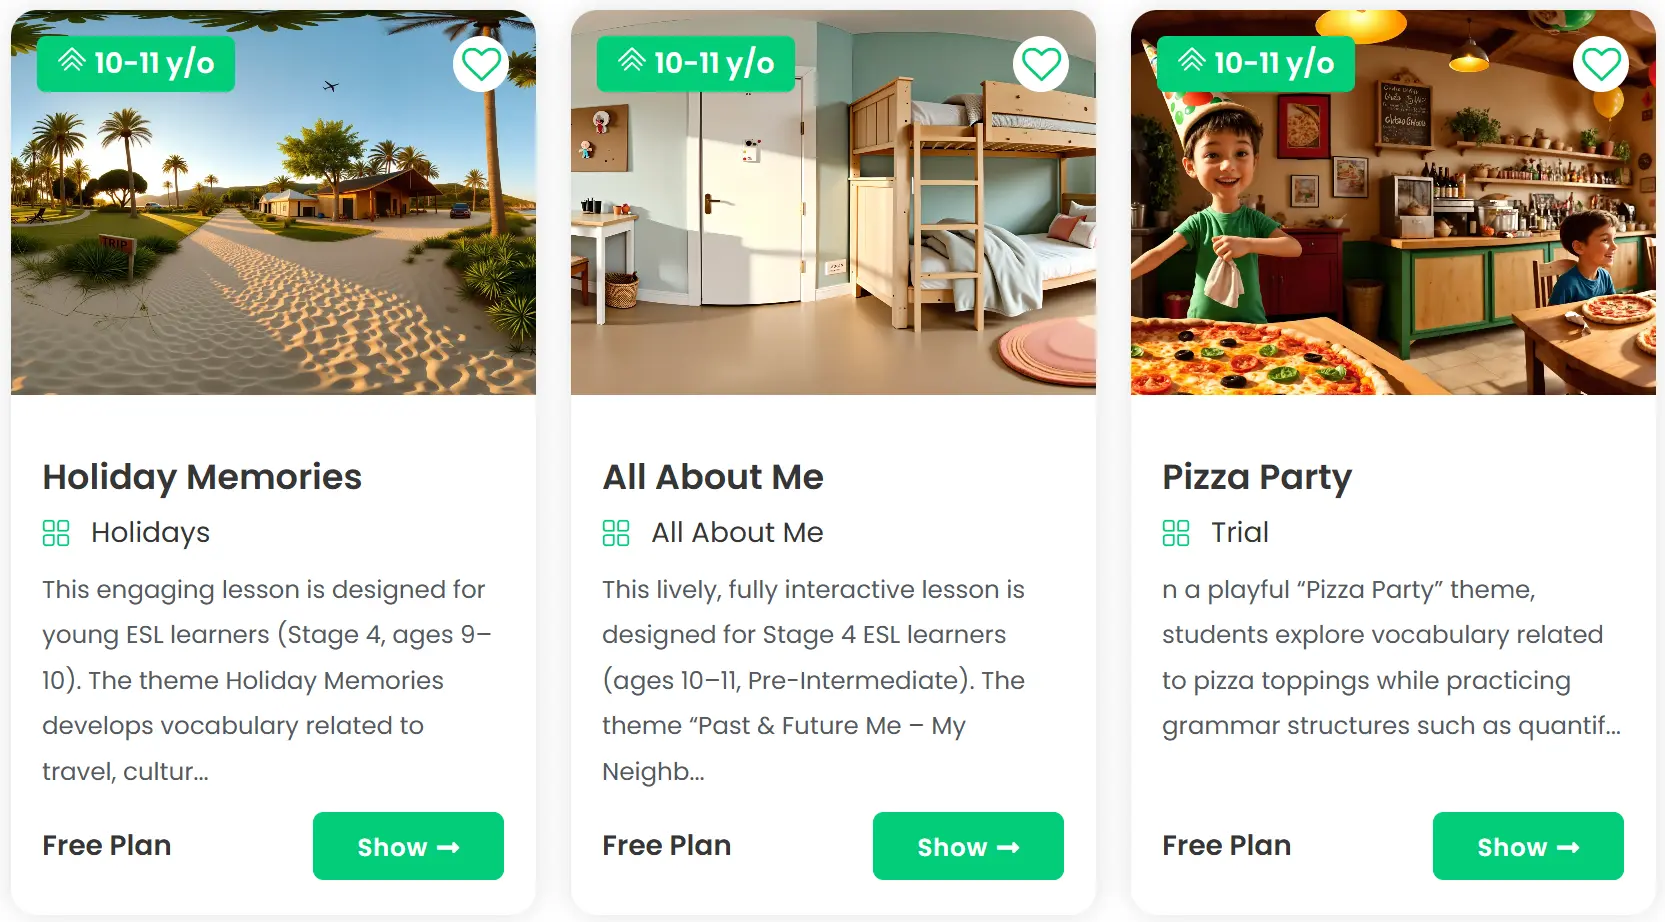Click the grid icon next to All About Me category
The height and width of the screenshot is (922, 1665).
(x=616, y=533)
